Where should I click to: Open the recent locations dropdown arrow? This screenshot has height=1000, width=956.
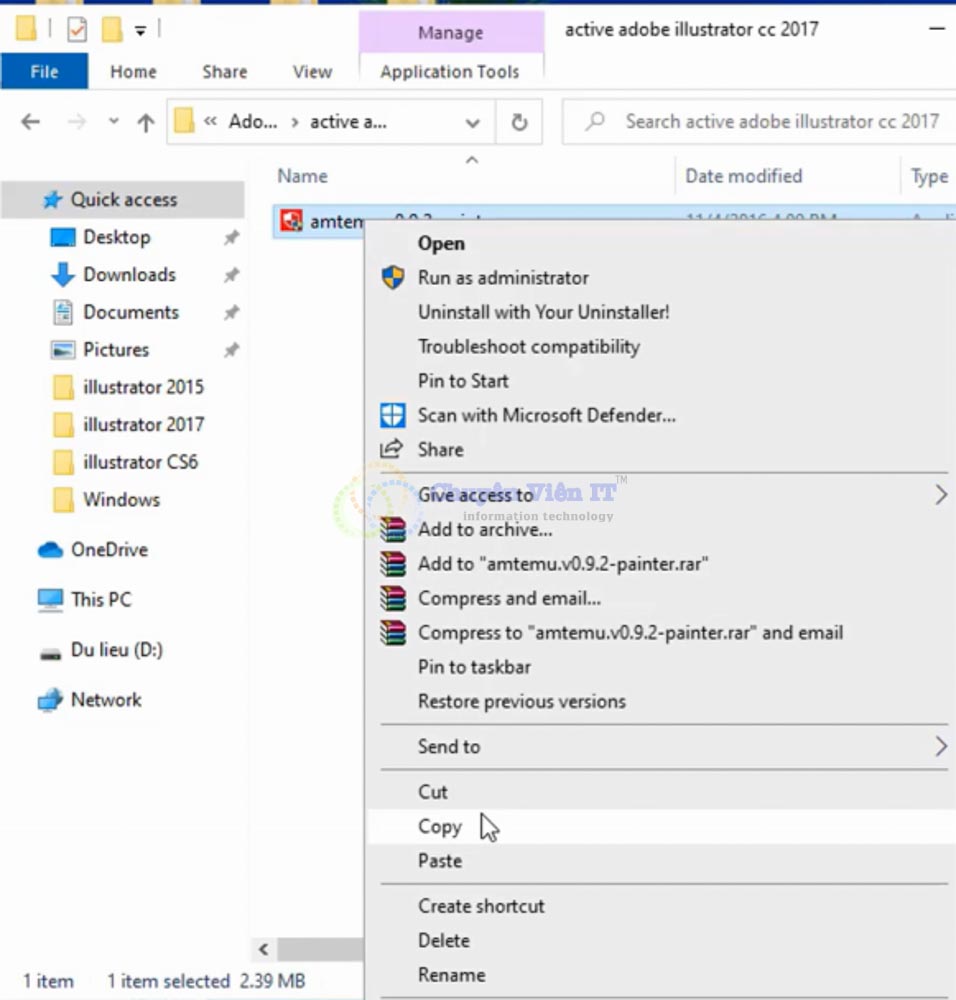click(114, 122)
